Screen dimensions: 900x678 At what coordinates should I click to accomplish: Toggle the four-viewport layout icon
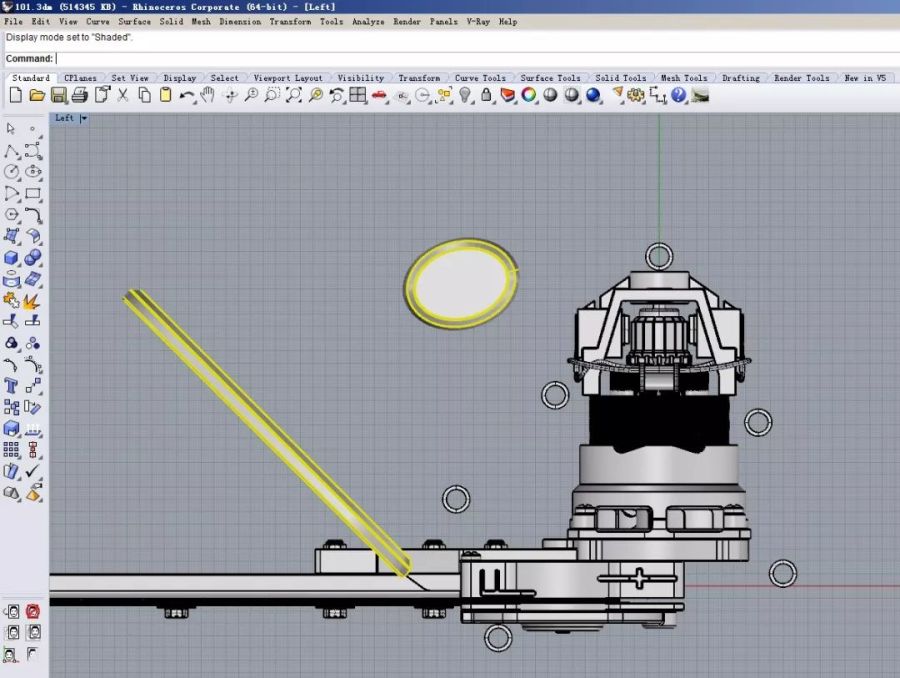357,95
